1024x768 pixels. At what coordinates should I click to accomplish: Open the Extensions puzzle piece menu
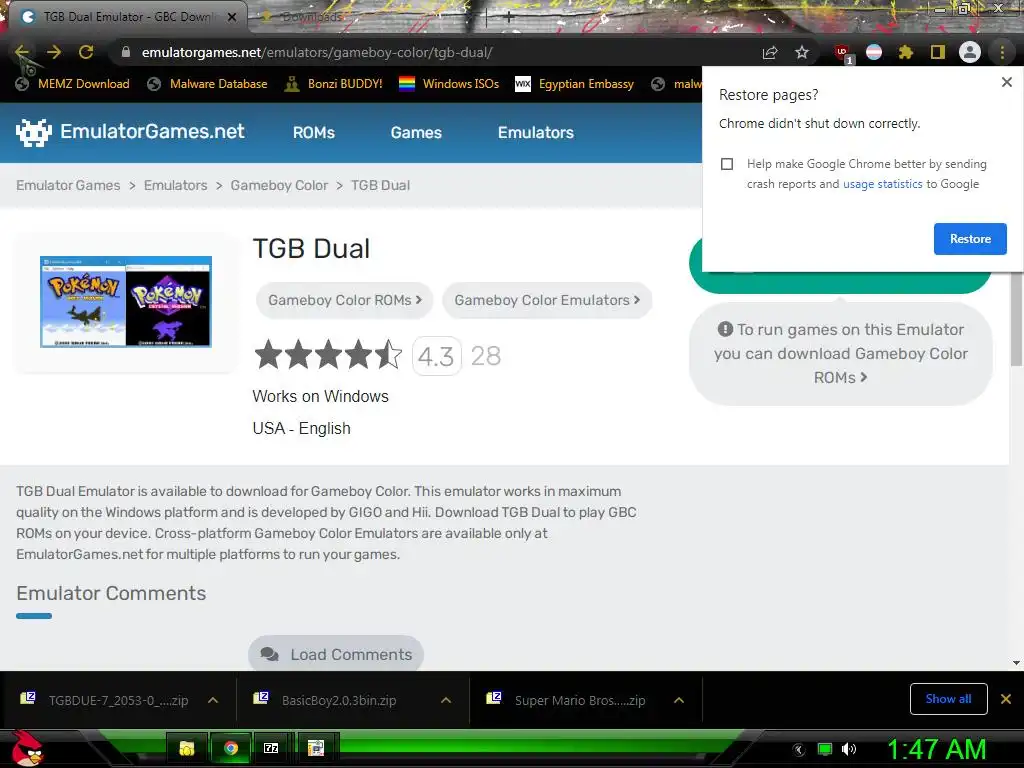click(x=906, y=52)
